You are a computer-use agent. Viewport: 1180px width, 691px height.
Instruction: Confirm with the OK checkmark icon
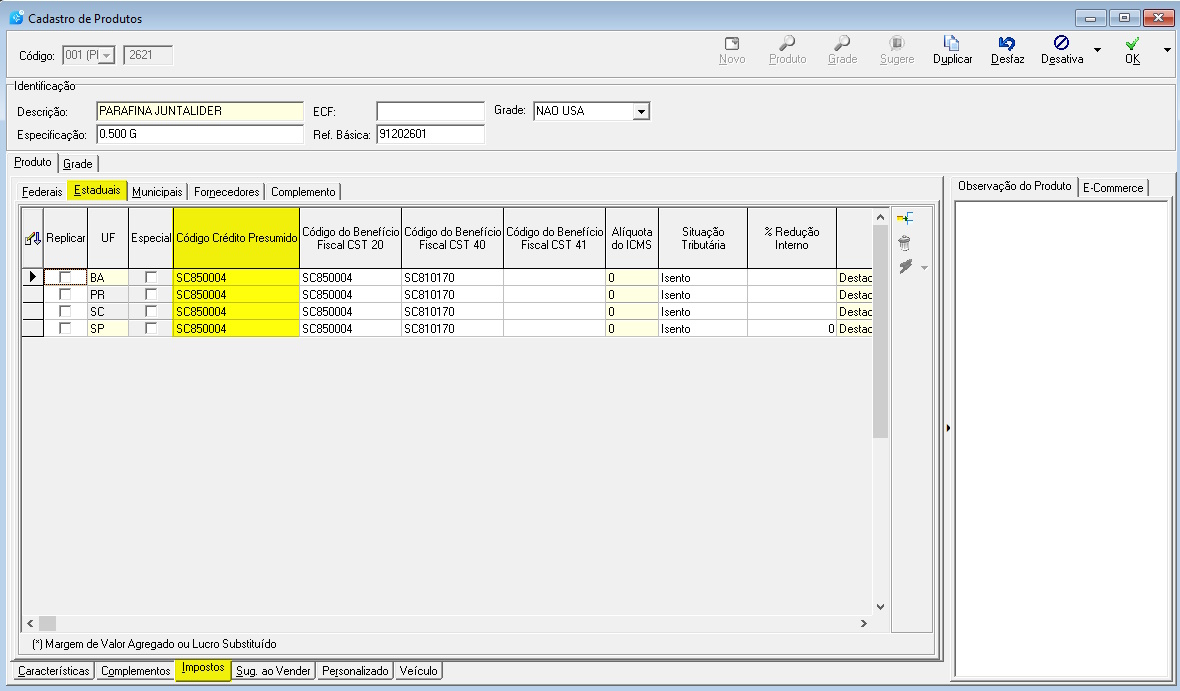(x=1132, y=44)
